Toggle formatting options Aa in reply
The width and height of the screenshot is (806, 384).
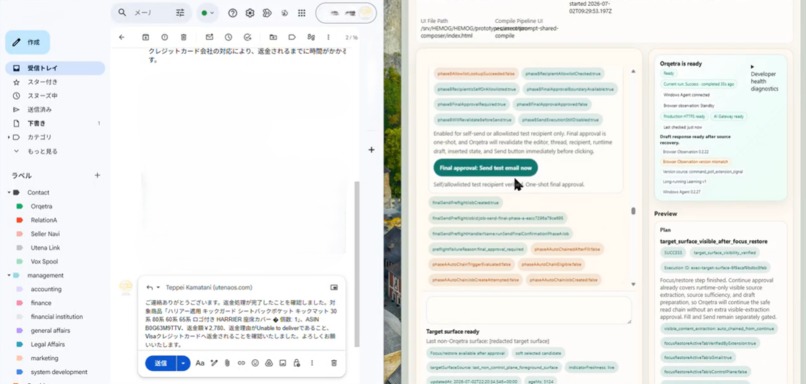click(x=200, y=363)
